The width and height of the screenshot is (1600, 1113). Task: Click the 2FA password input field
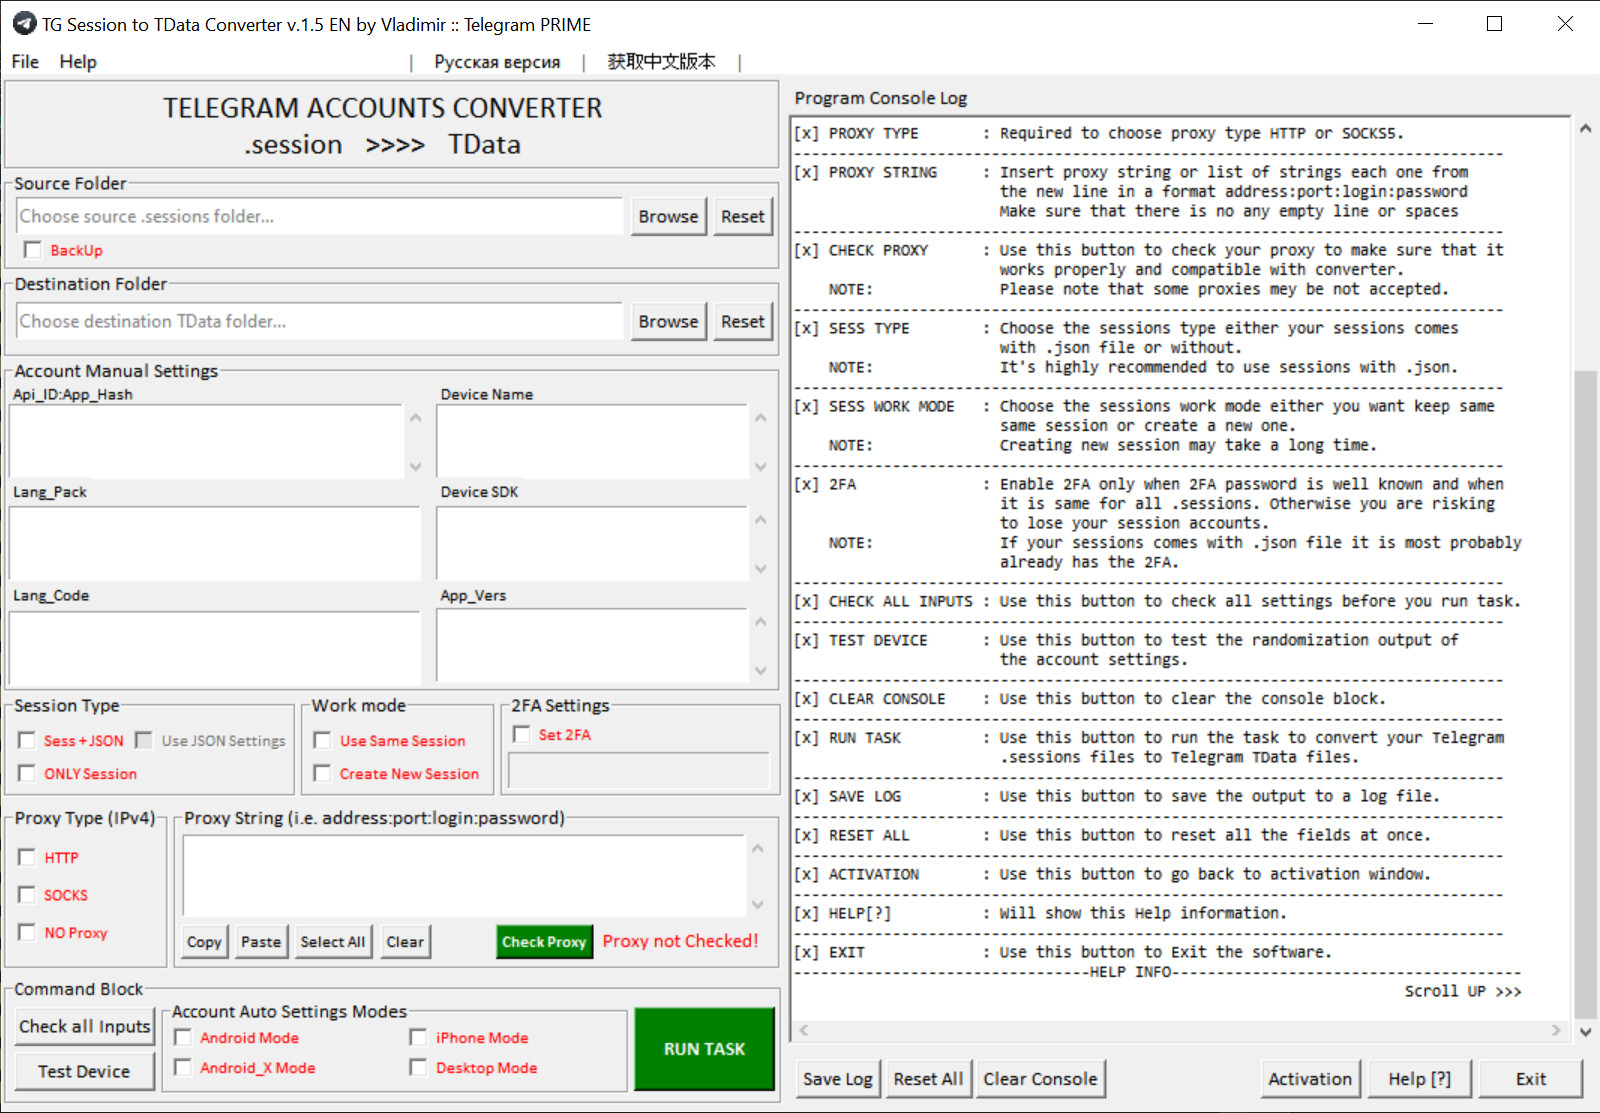639,771
